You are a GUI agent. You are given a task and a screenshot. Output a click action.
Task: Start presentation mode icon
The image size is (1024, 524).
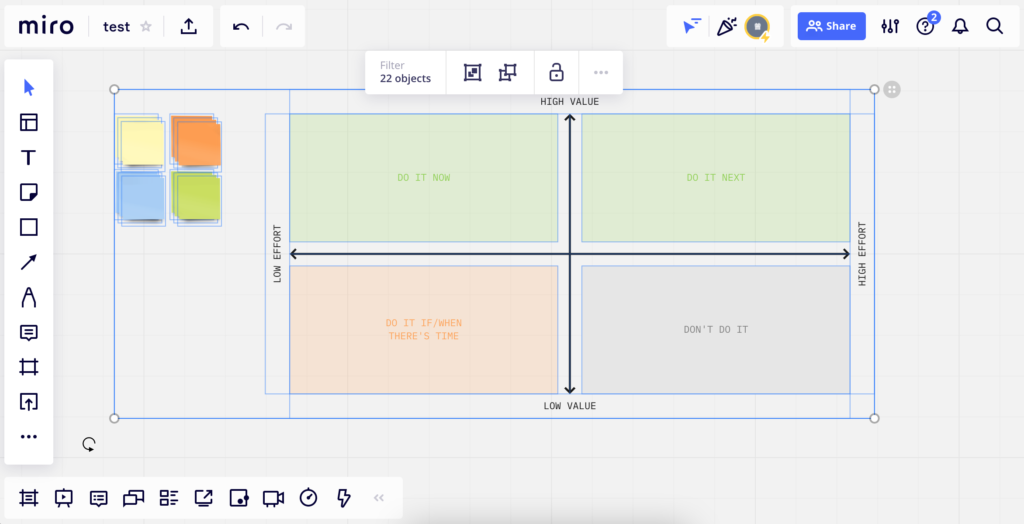[x=63, y=498]
